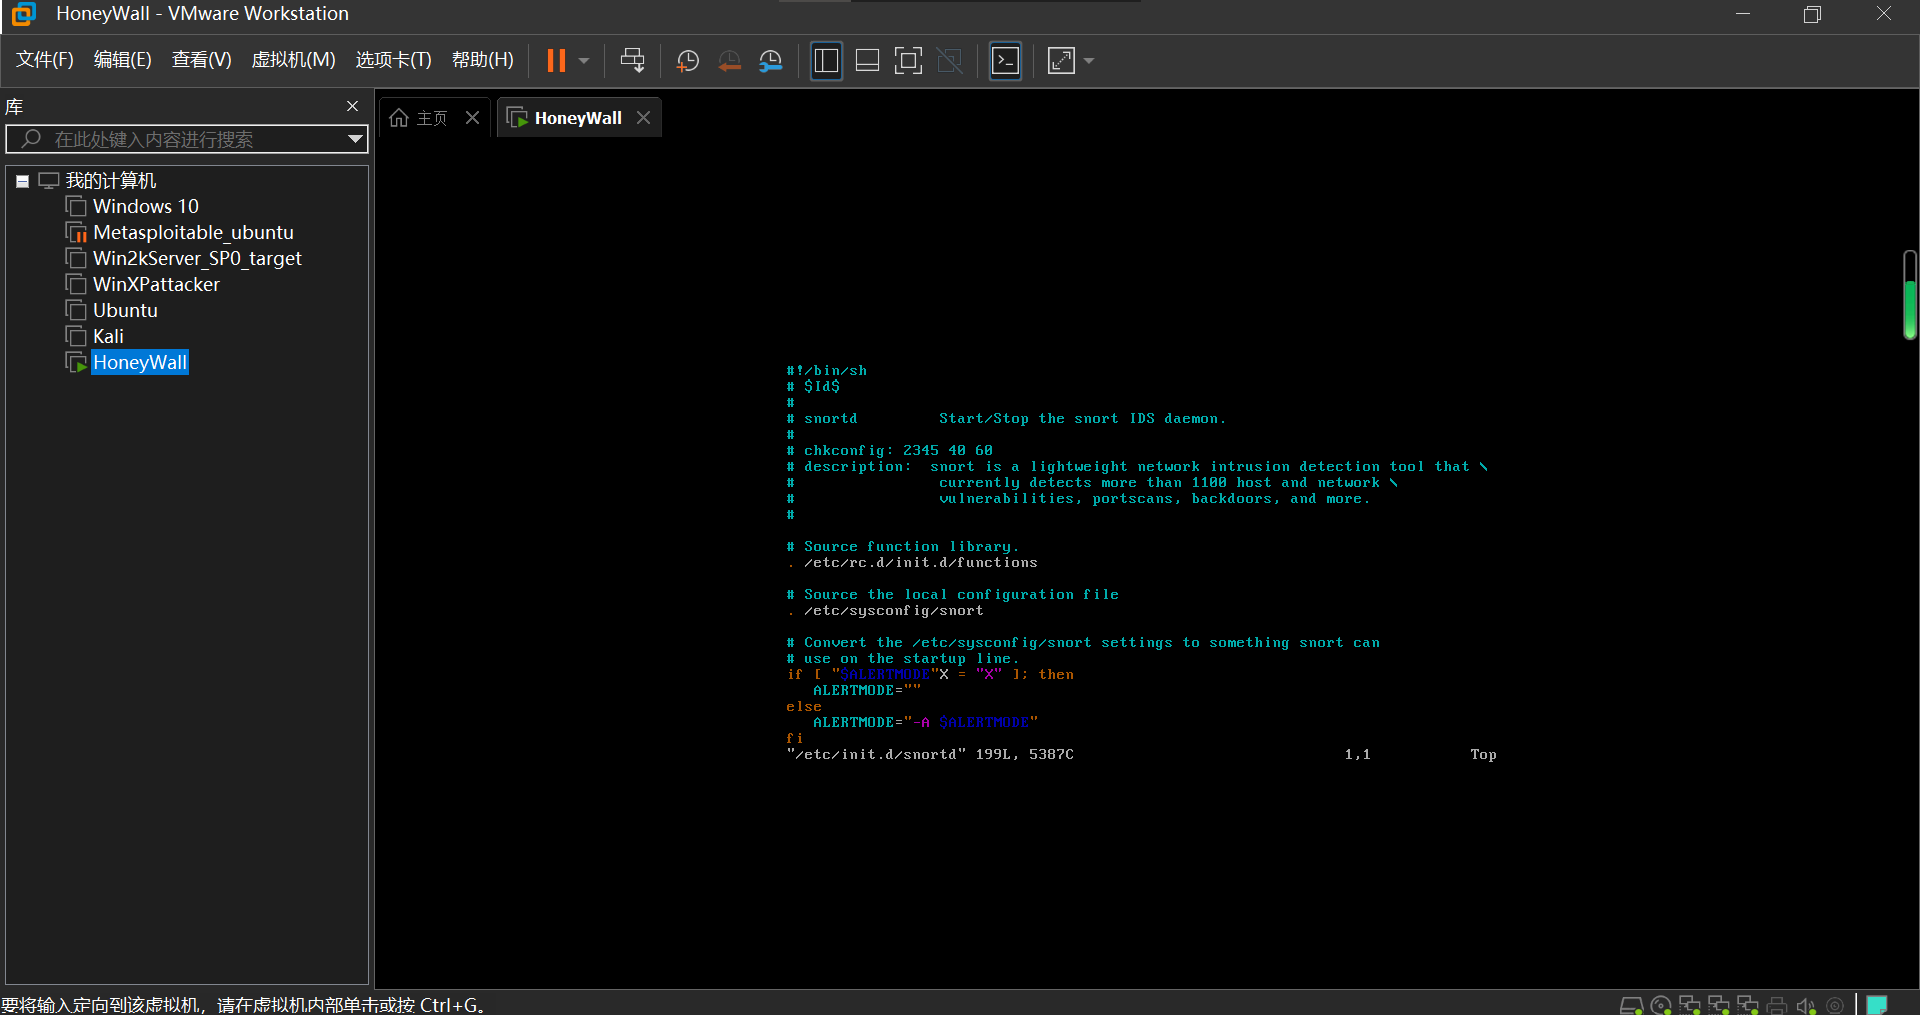Pause the HoneyWall virtual machine
Image resolution: width=1920 pixels, height=1015 pixels.
[x=556, y=61]
